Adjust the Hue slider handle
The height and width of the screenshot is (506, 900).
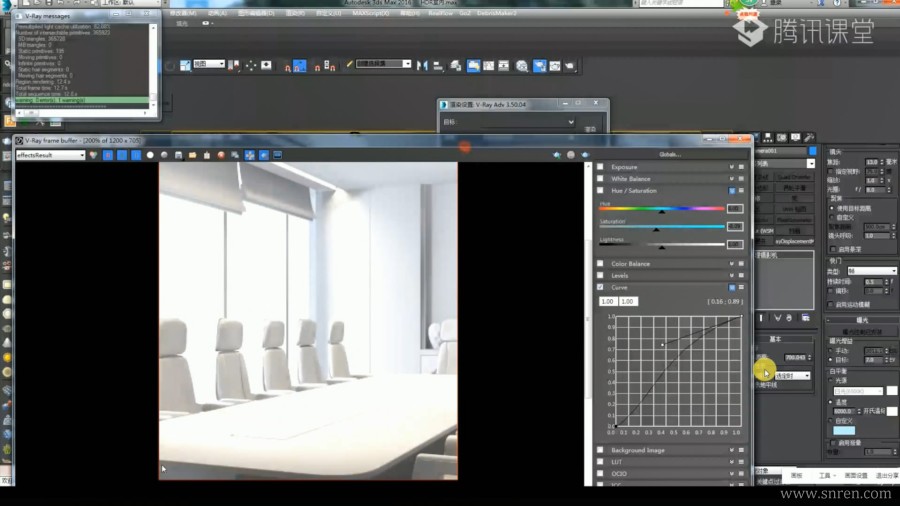662,212
